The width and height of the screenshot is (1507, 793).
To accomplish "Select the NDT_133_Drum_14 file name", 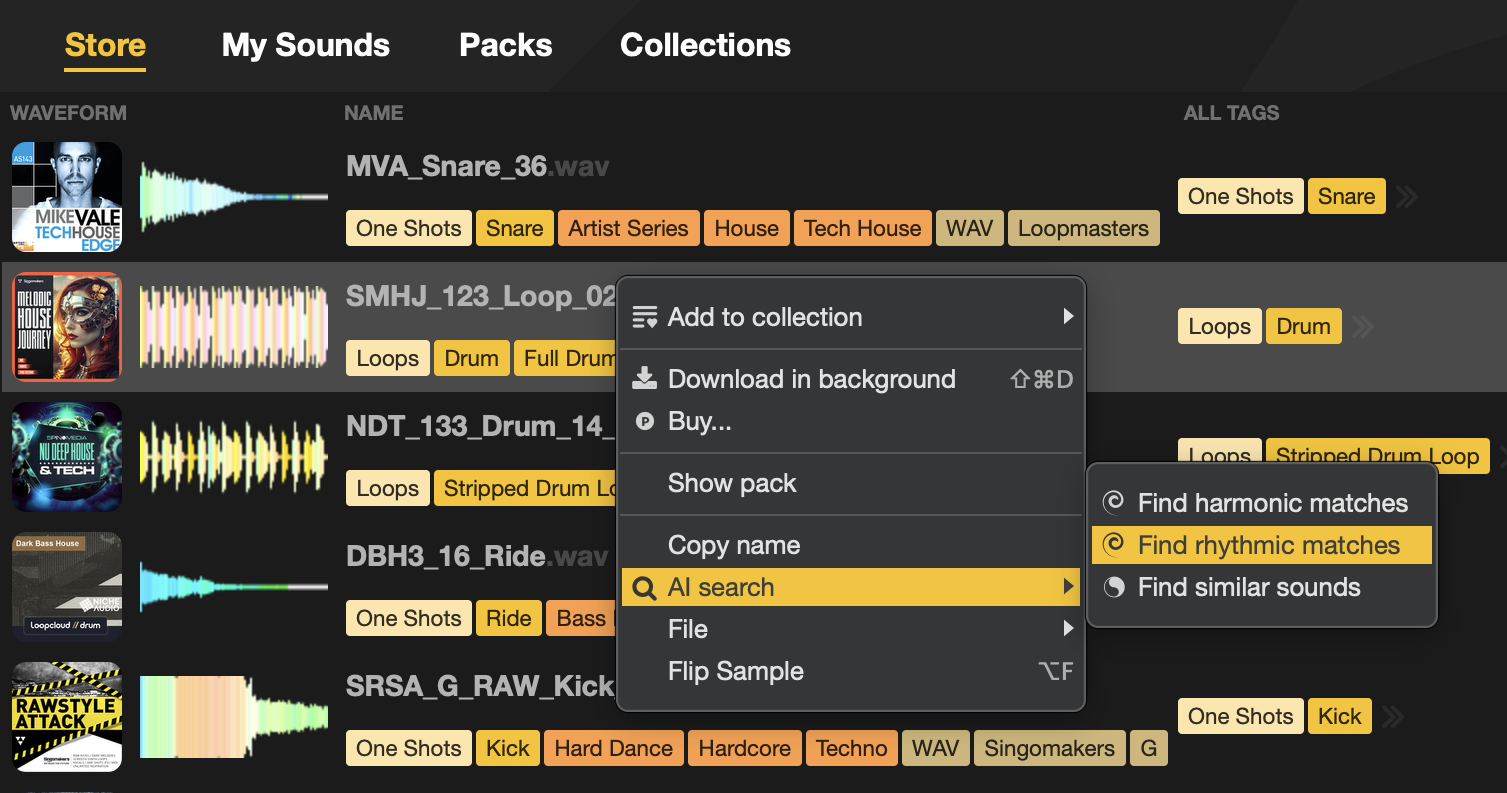I will pyautogui.click(x=480, y=426).
